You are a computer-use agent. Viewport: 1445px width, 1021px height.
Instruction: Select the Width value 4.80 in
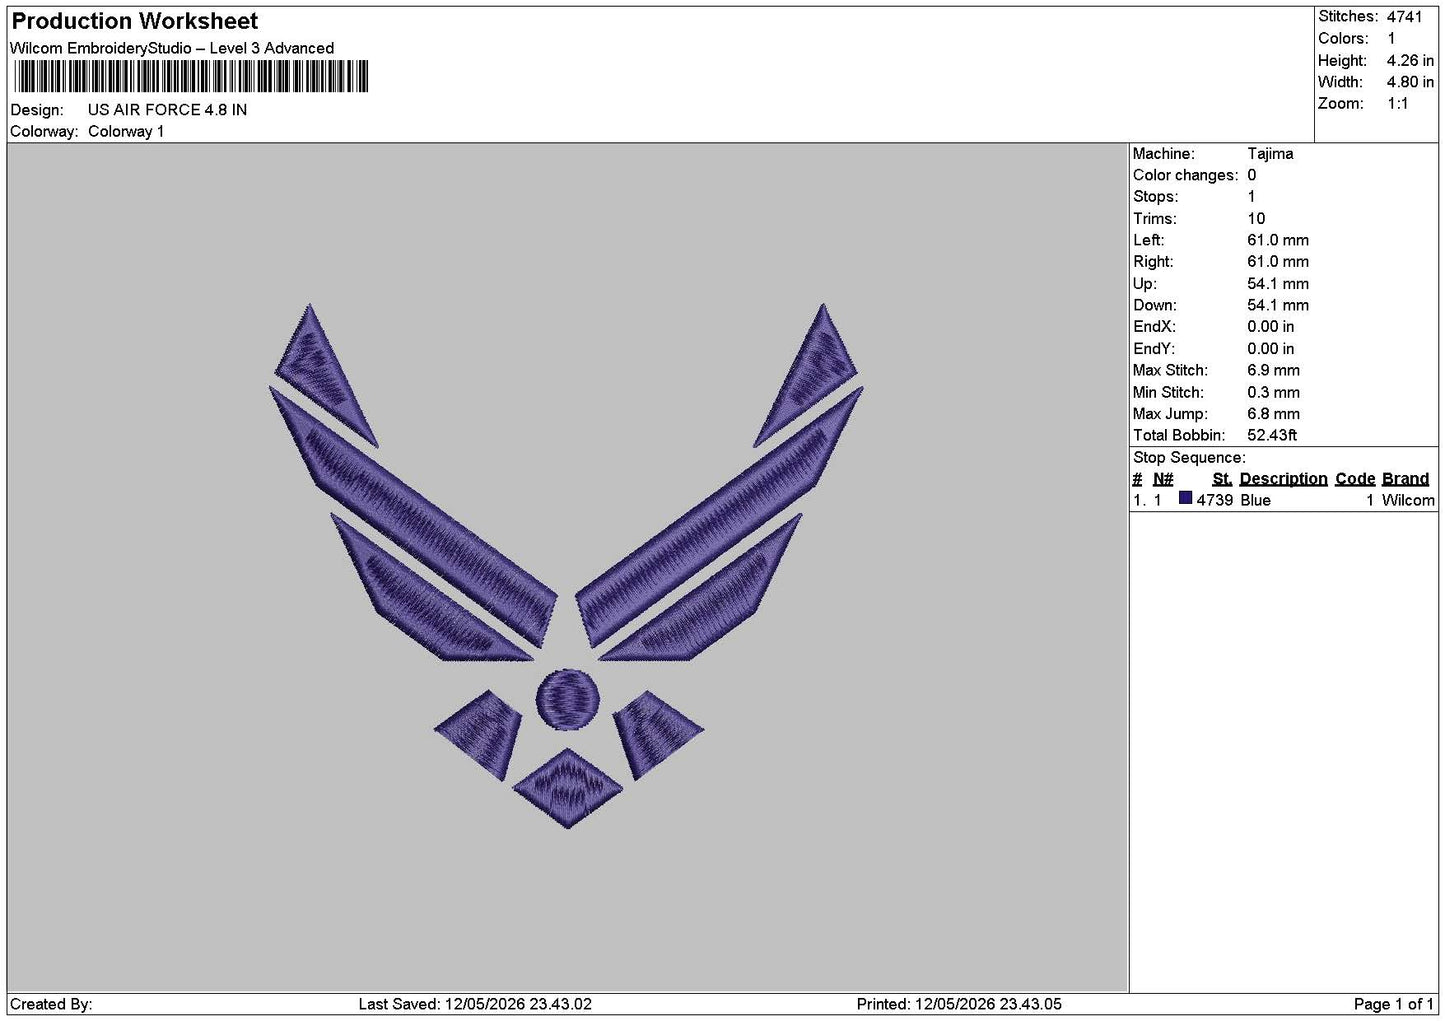point(1410,82)
